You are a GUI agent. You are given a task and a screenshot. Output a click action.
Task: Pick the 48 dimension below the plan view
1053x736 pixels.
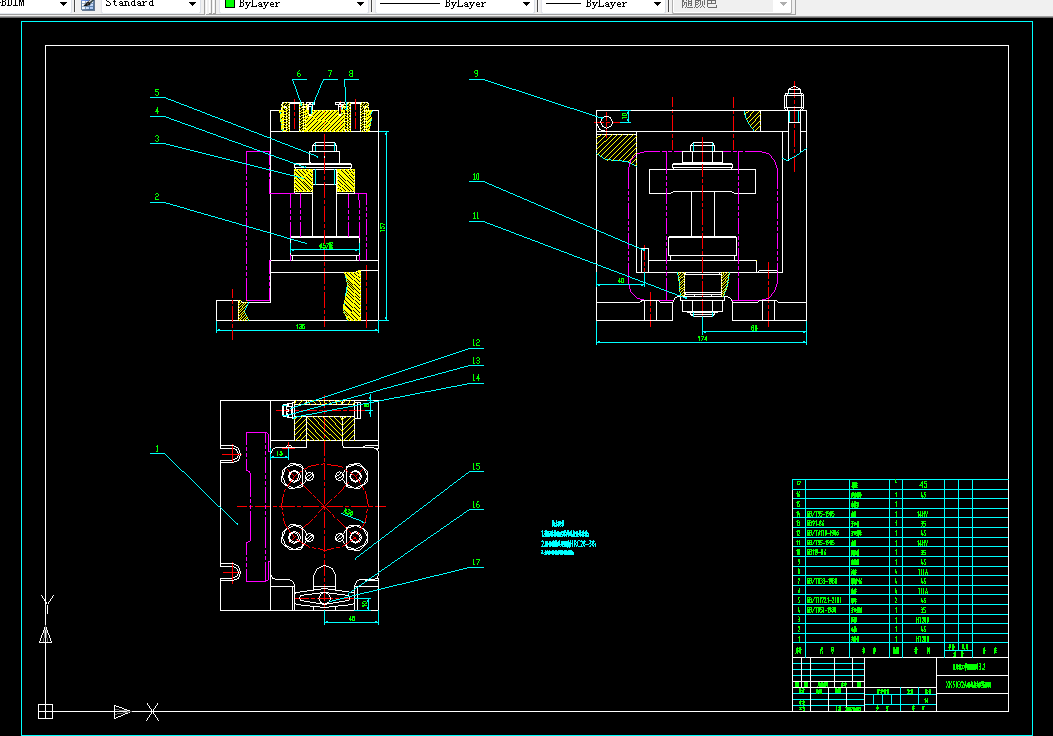pos(352,618)
